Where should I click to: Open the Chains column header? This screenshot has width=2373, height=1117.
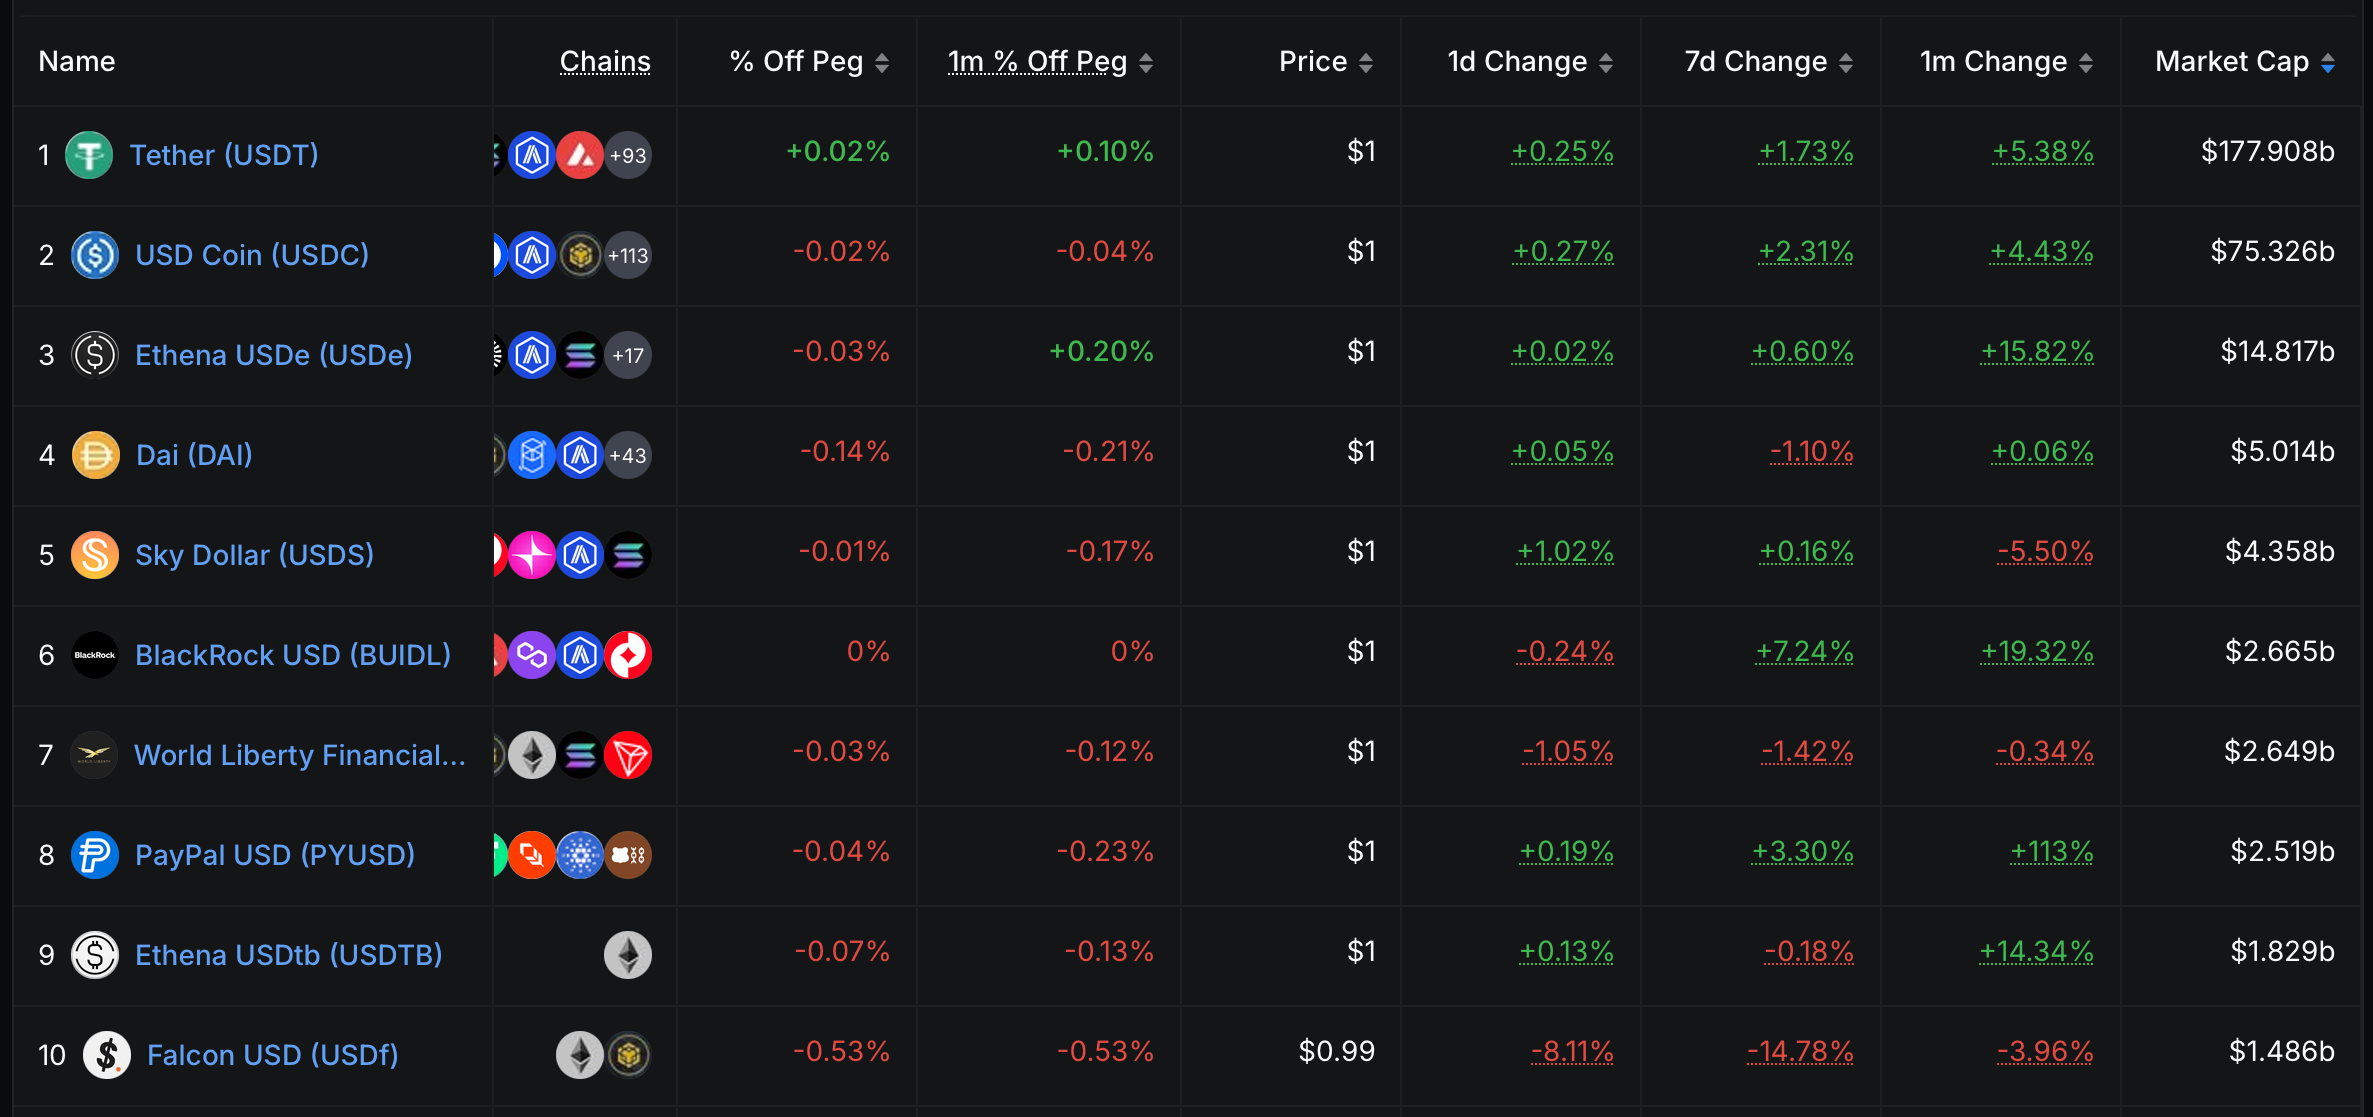coord(605,62)
